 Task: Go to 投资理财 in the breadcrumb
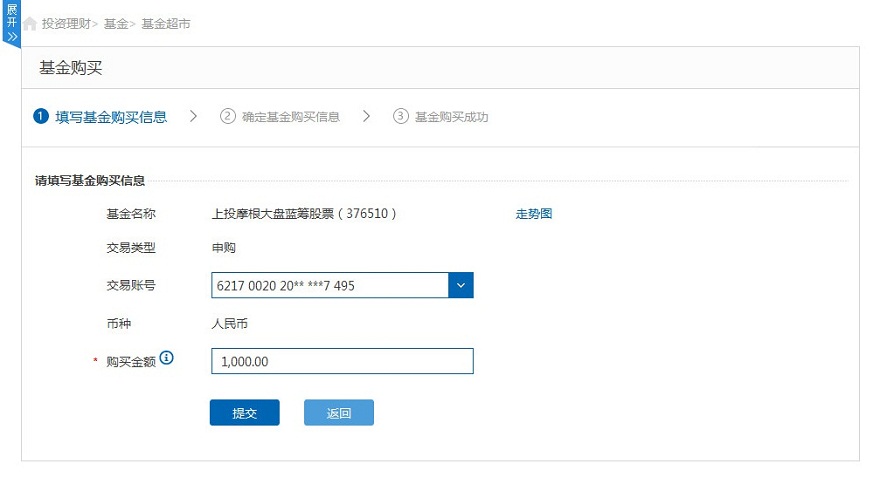point(66,23)
